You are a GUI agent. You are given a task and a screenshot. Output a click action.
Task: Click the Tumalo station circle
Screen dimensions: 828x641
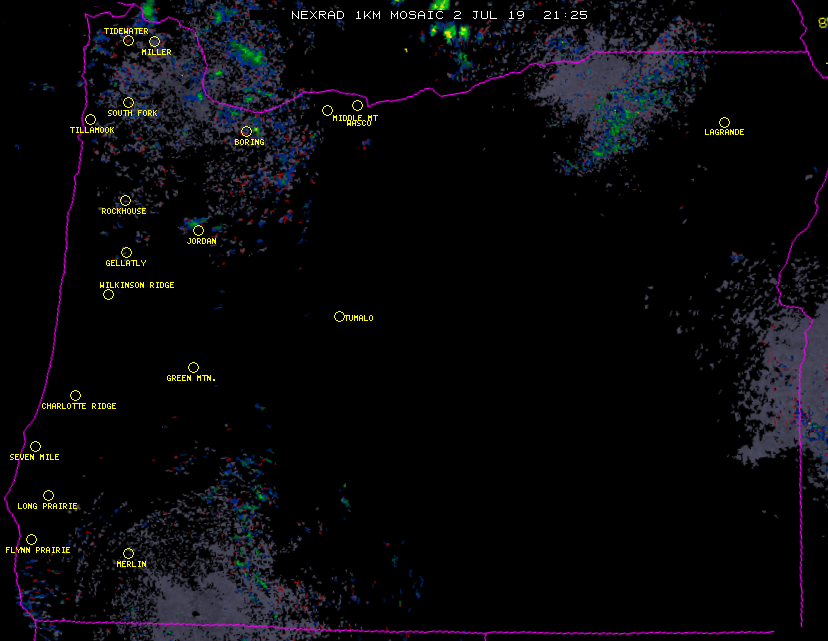(x=339, y=316)
